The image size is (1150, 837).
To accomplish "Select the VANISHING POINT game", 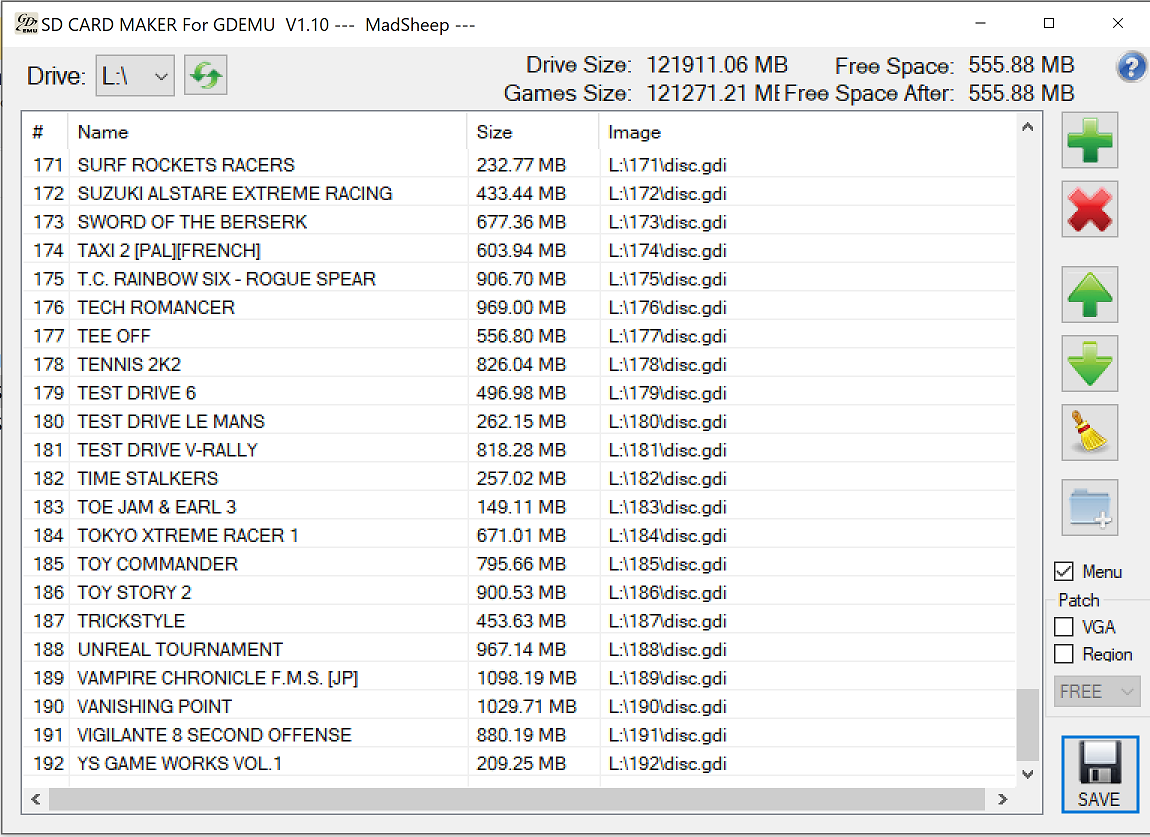I will pos(519,706).
